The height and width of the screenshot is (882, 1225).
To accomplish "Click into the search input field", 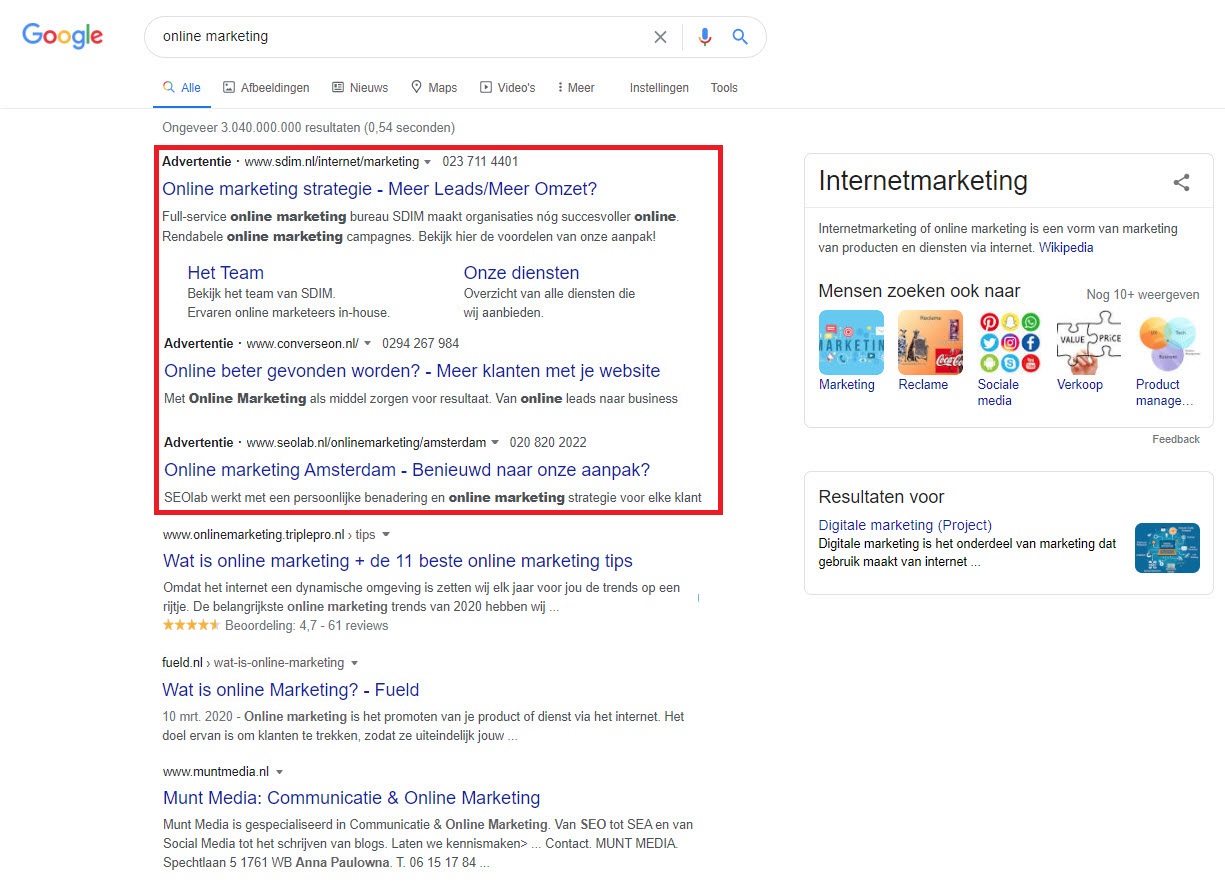I will pyautogui.click(x=400, y=37).
